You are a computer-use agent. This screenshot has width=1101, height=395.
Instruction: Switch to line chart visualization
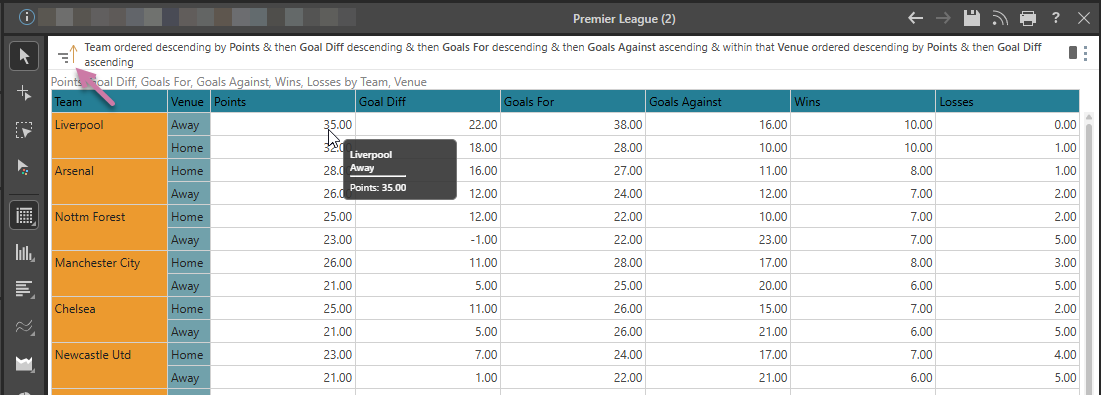pyautogui.click(x=25, y=327)
